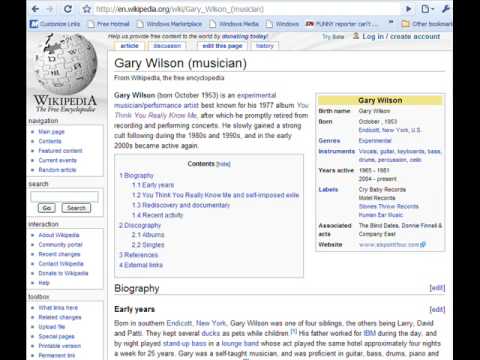Viewport: 480px width, 360px height.
Task: Open Related changes link
Action: click(60, 317)
